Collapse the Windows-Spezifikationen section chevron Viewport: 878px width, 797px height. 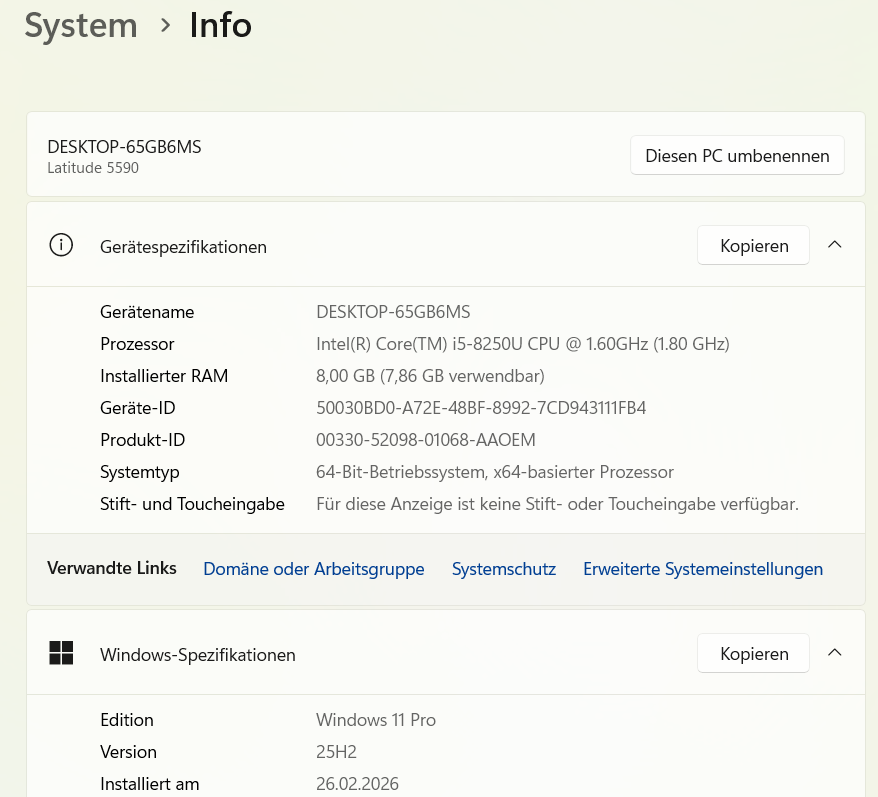click(834, 652)
